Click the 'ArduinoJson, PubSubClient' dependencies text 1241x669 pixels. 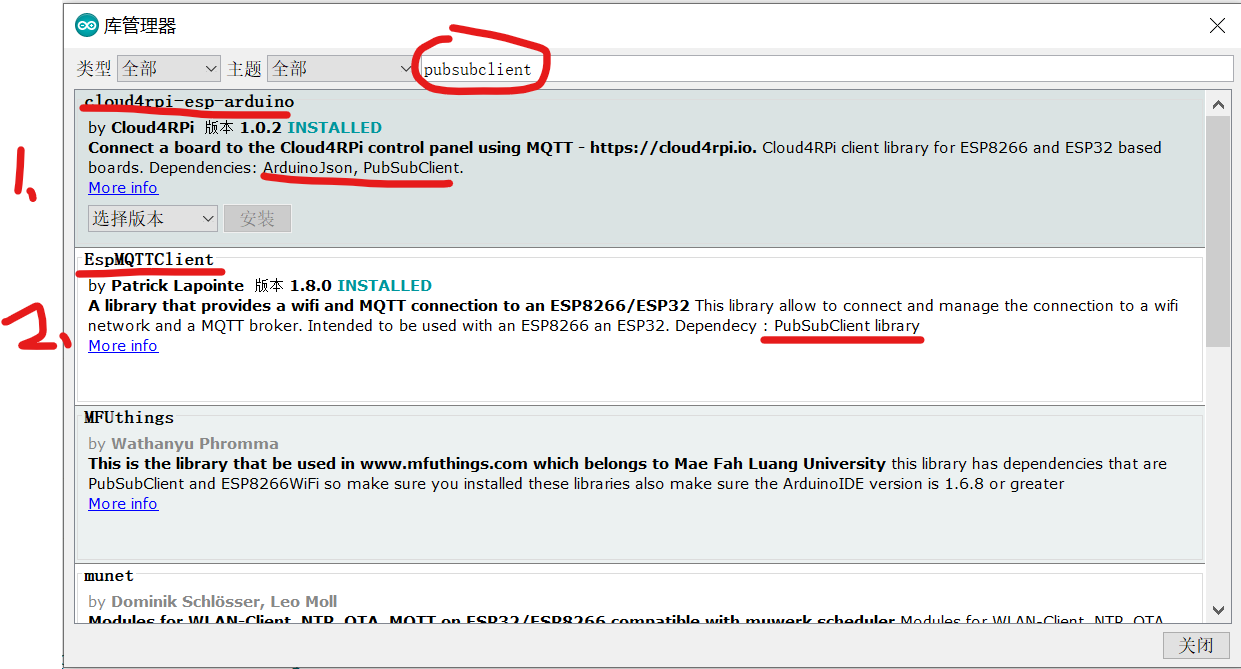tap(361, 168)
